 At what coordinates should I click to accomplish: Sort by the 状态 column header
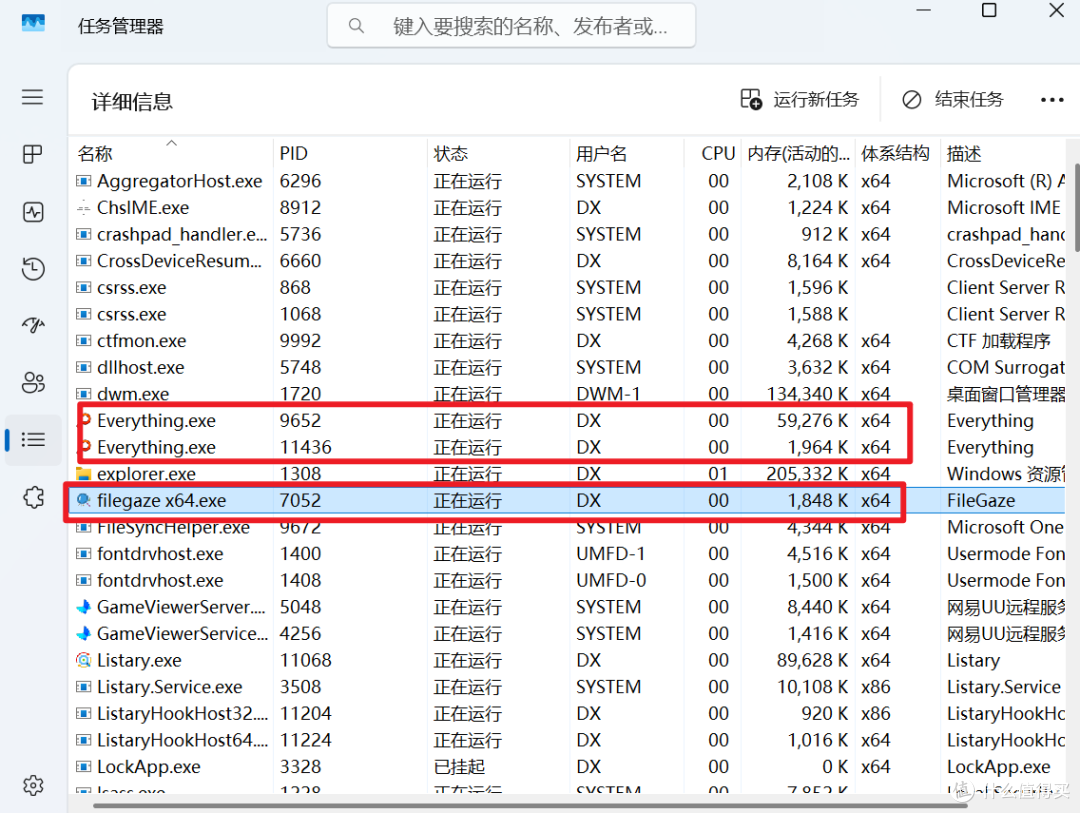pos(498,153)
